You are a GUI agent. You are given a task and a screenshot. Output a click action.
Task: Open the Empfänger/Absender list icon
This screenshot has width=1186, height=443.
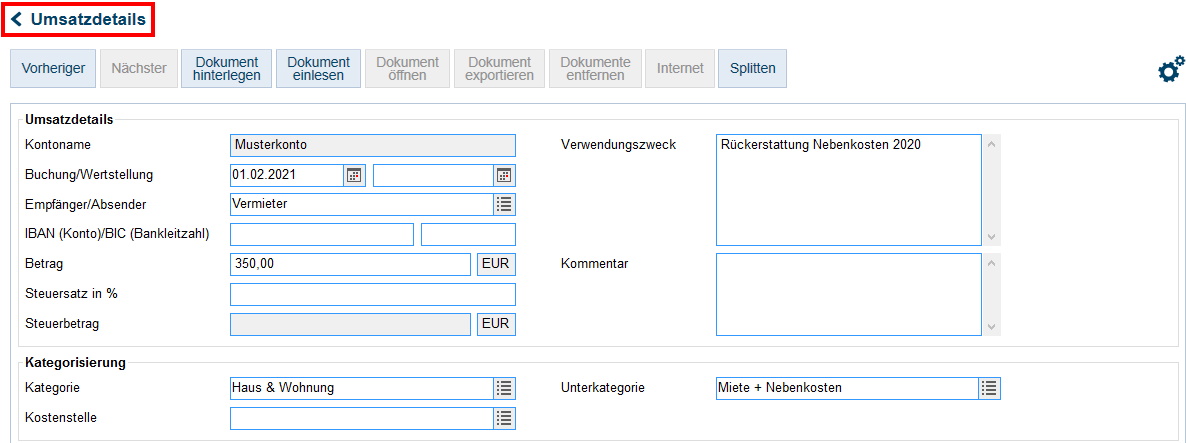click(x=504, y=204)
